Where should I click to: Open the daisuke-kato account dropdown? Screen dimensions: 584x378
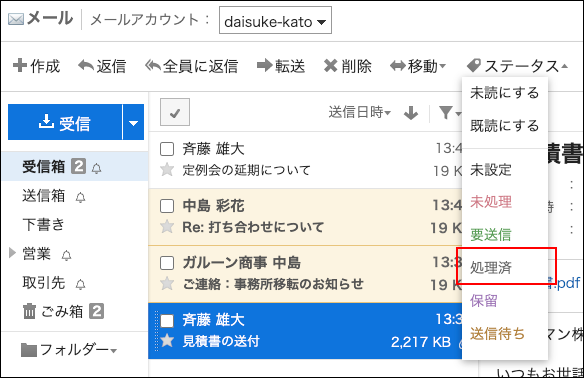click(275, 20)
